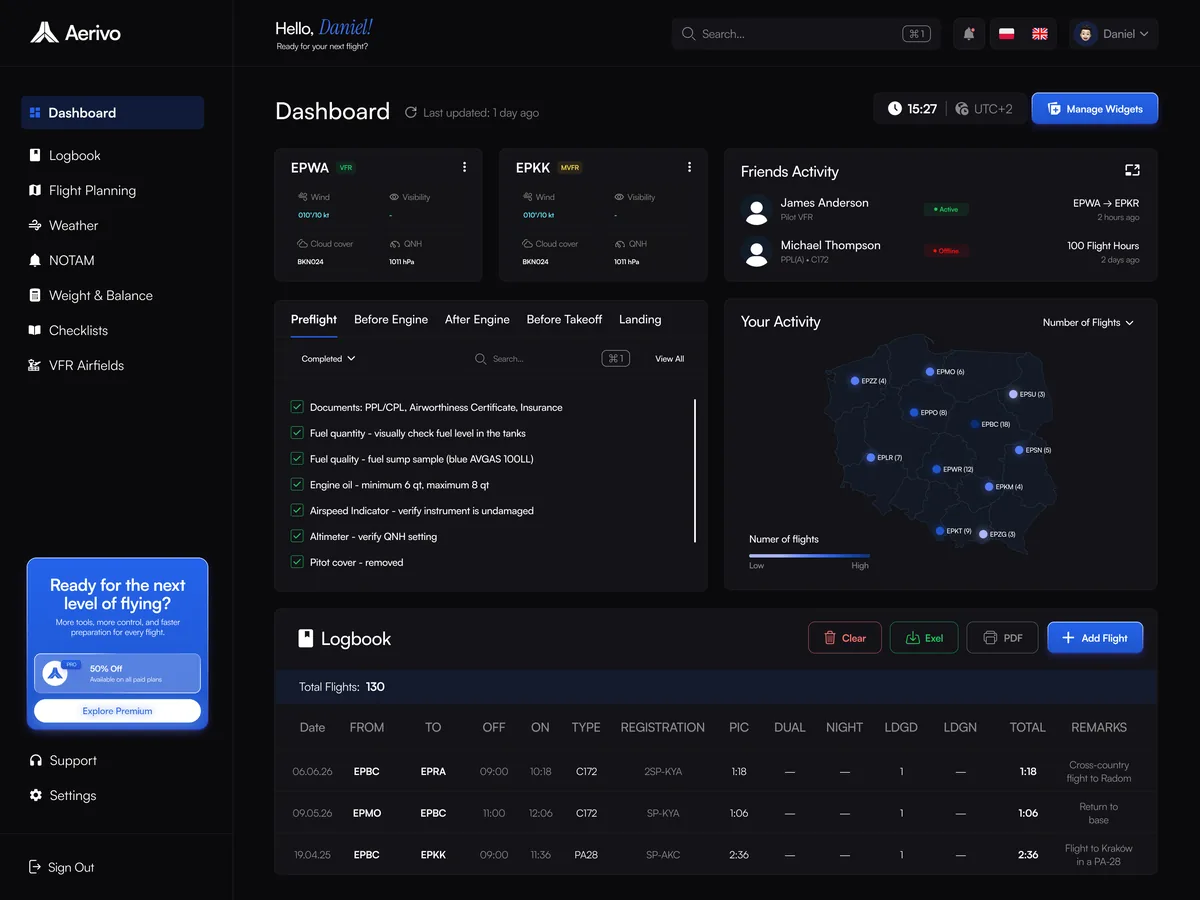Click James Anderson's avatar
This screenshot has width=1200, height=900.
tap(756, 209)
